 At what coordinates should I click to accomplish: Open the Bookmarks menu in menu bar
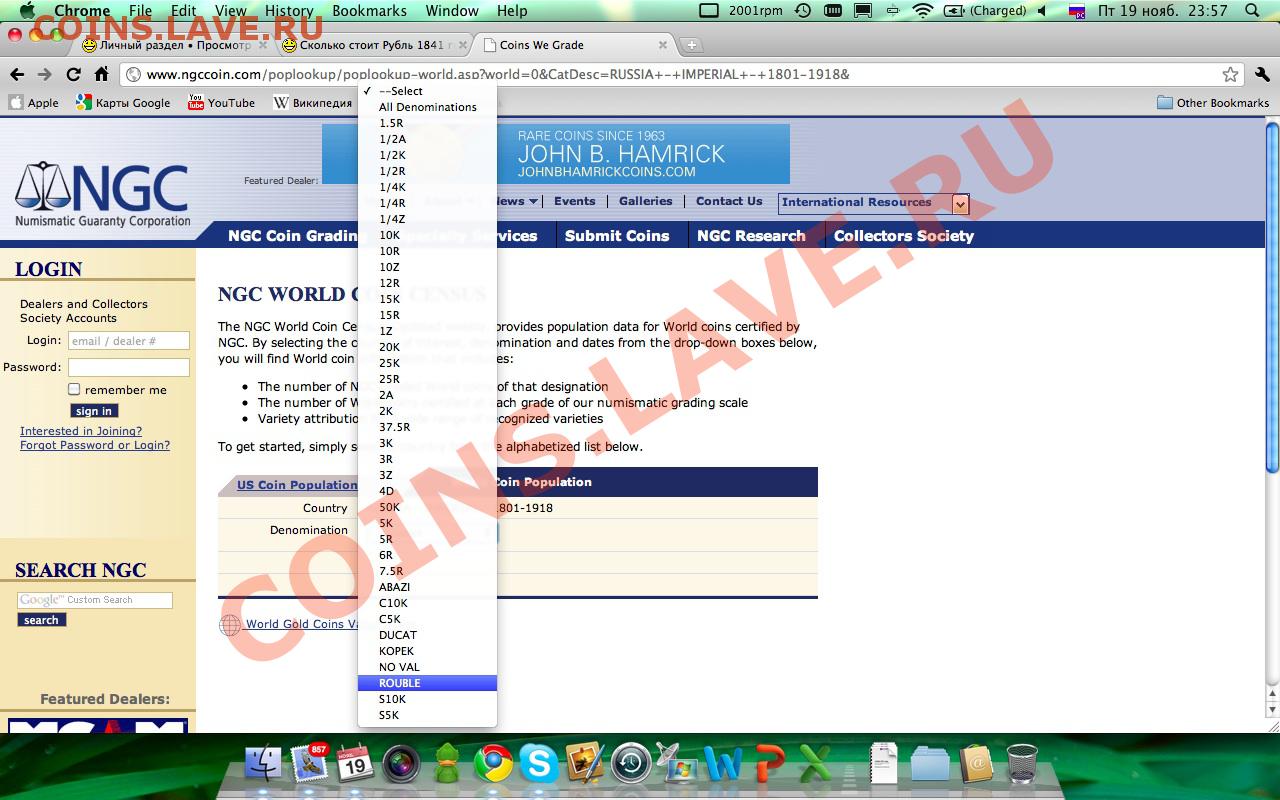[x=370, y=11]
